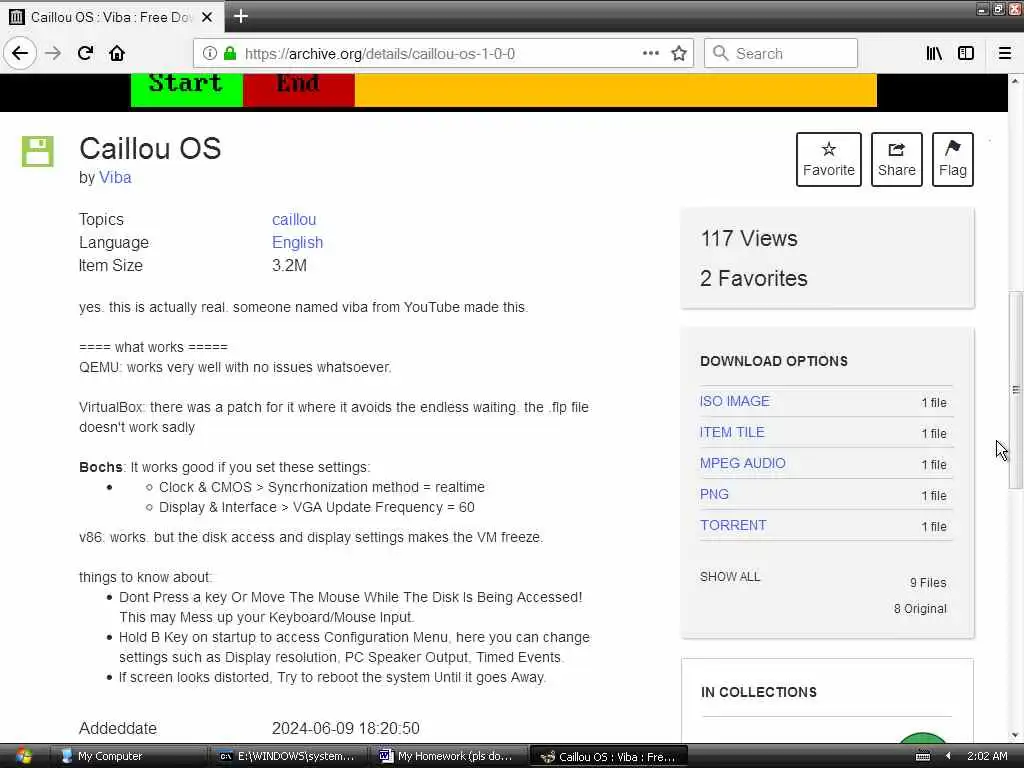The height and width of the screenshot is (768, 1024).
Task: Download the ITEM TILE file
Action: (x=732, y=432)
